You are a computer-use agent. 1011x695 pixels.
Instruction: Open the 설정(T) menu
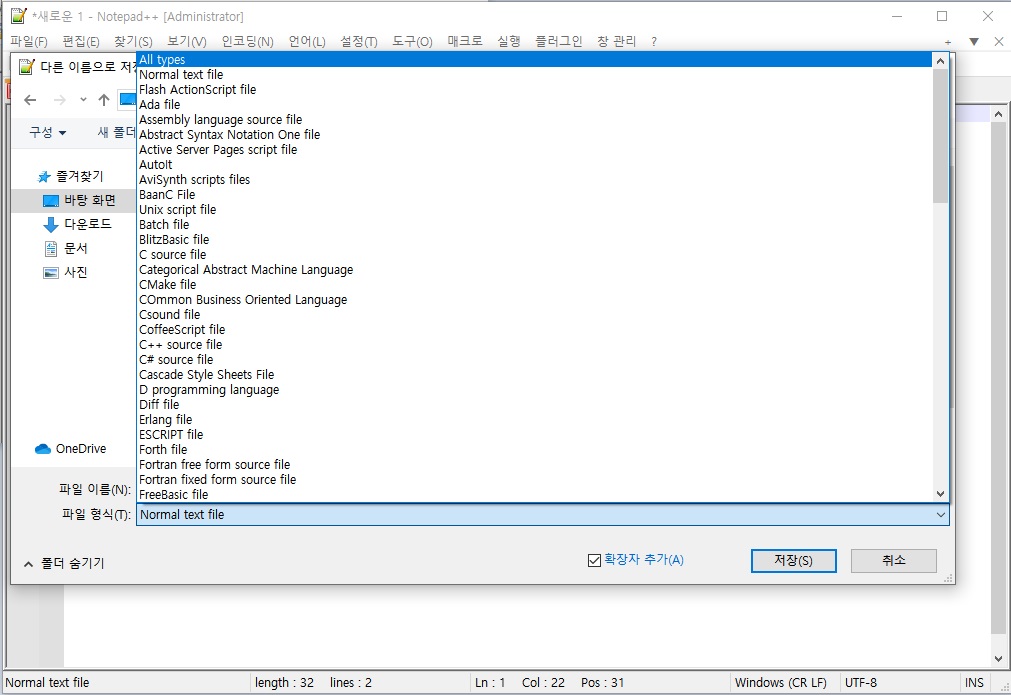click(x=359, y=41)
